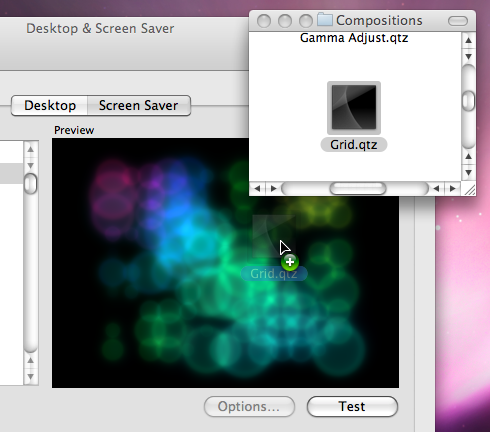The width and height of the screenshot is (490, 432).
Task: Select the Grid.qtz file icon
Action: [x=354, y=108]
